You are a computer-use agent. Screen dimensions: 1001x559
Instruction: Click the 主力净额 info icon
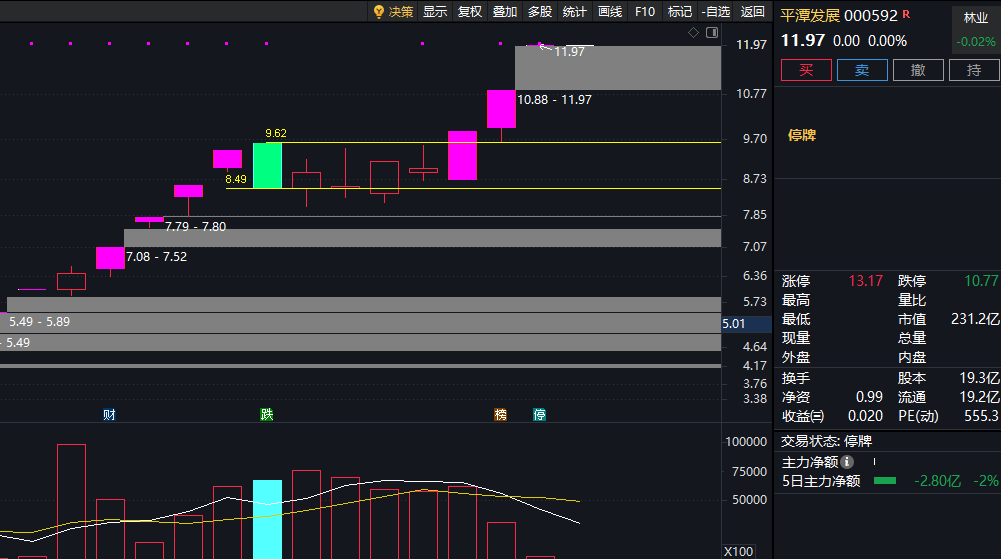point(847,461)
